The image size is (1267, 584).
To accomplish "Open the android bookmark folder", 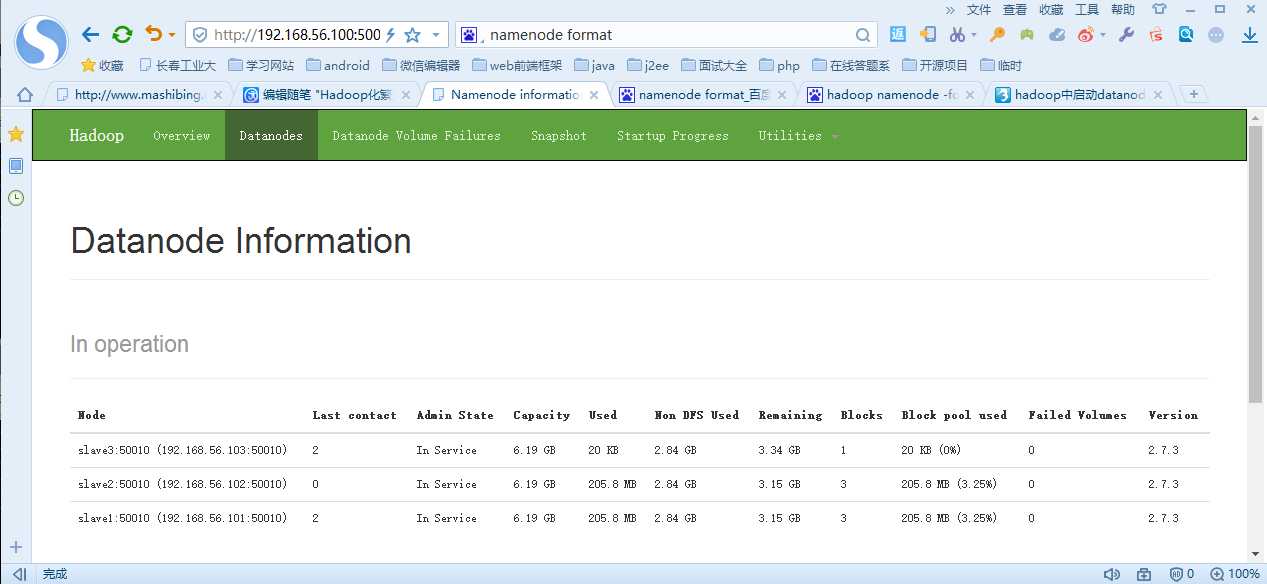I will pyautogui.click(x=338, y=65).
